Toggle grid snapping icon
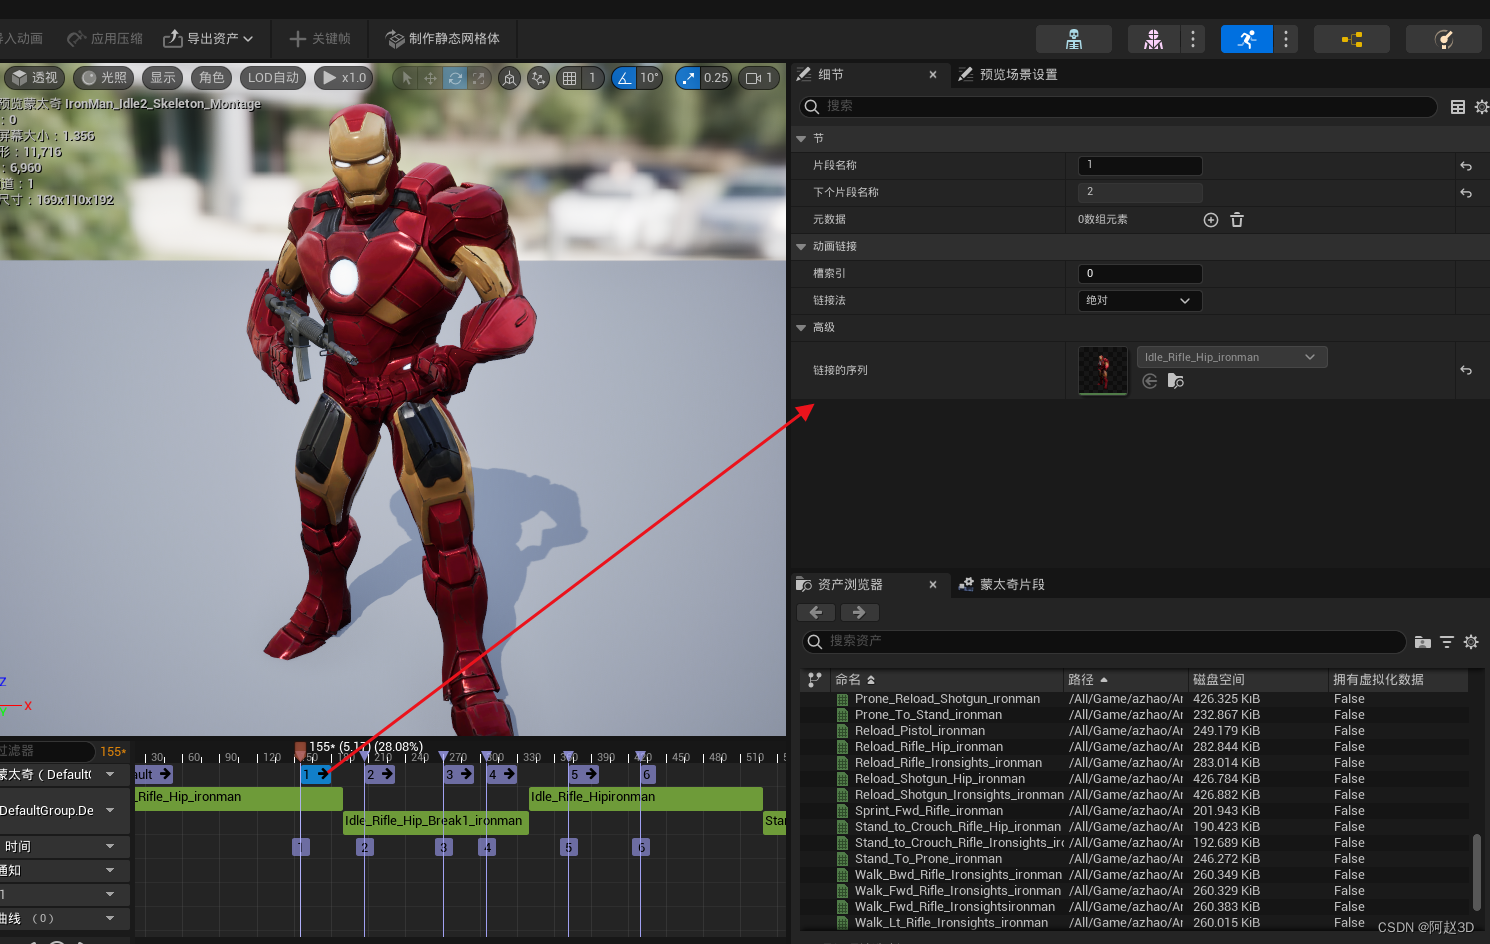This screenshot has width=1490, height=944. tap(569, 78)
